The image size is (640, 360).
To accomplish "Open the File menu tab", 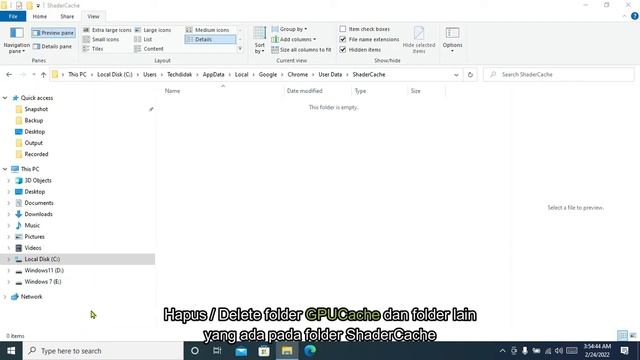I will [x=13, y=16].
